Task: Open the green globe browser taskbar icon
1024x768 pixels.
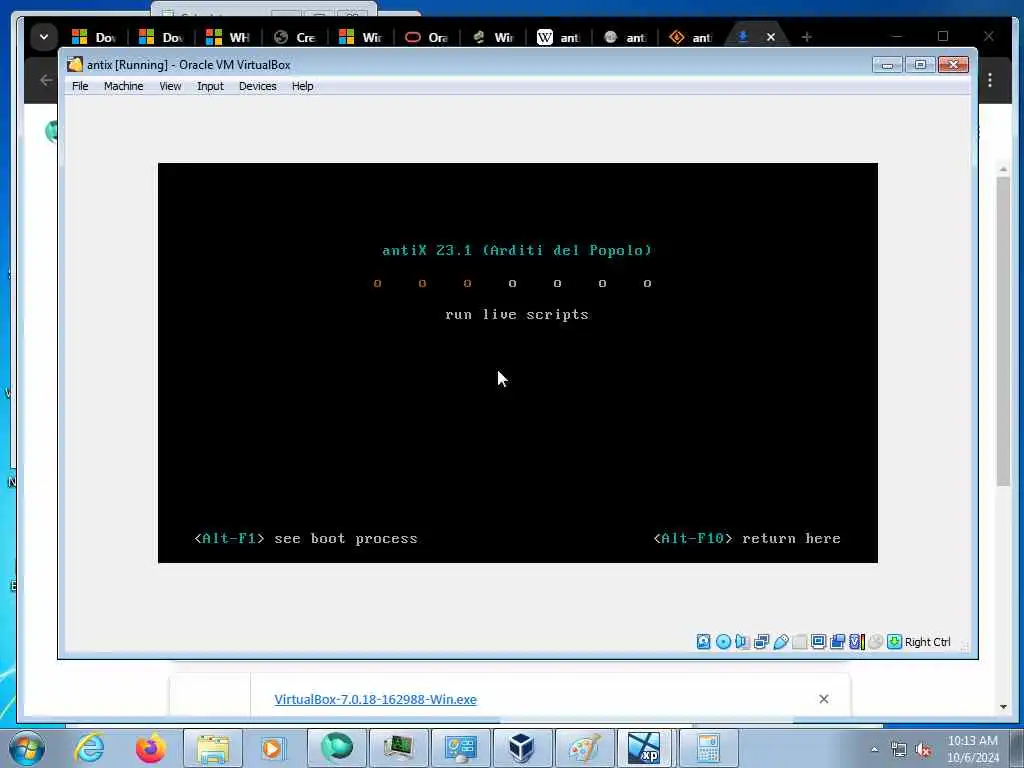Action: point(336,748)
